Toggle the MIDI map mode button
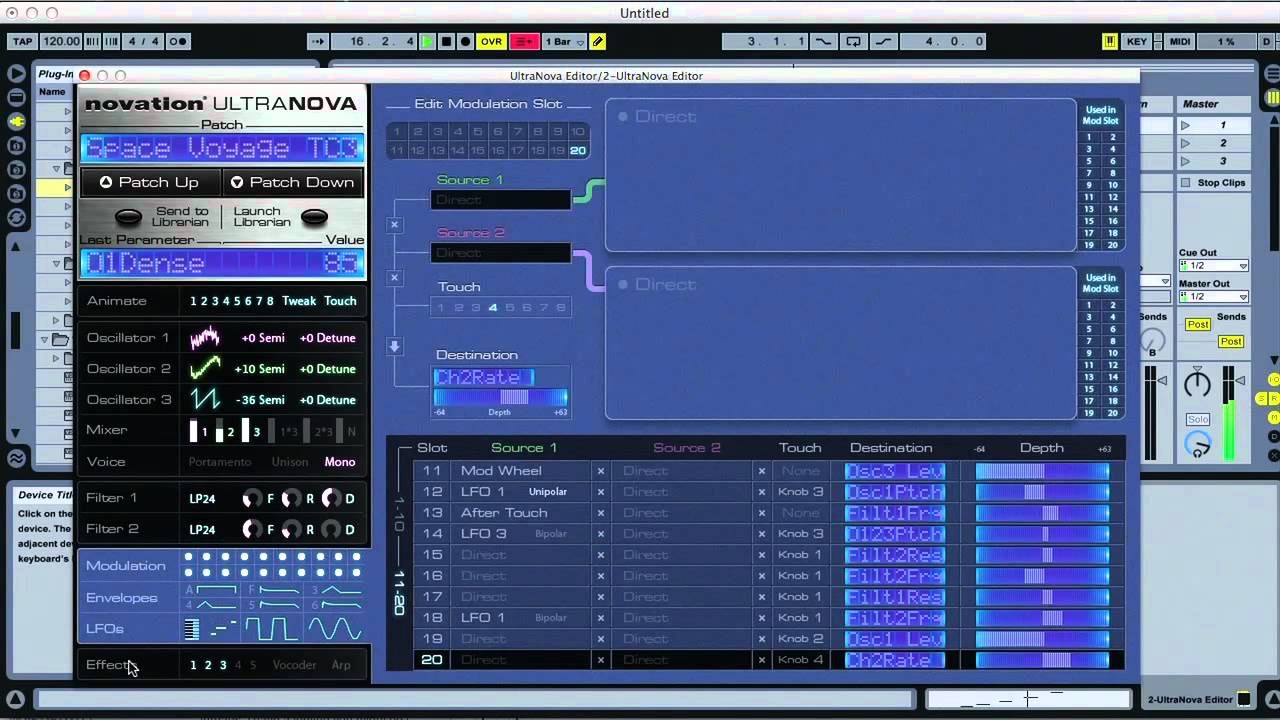This screenshot has width=1280, height=720. (1180, 41)
